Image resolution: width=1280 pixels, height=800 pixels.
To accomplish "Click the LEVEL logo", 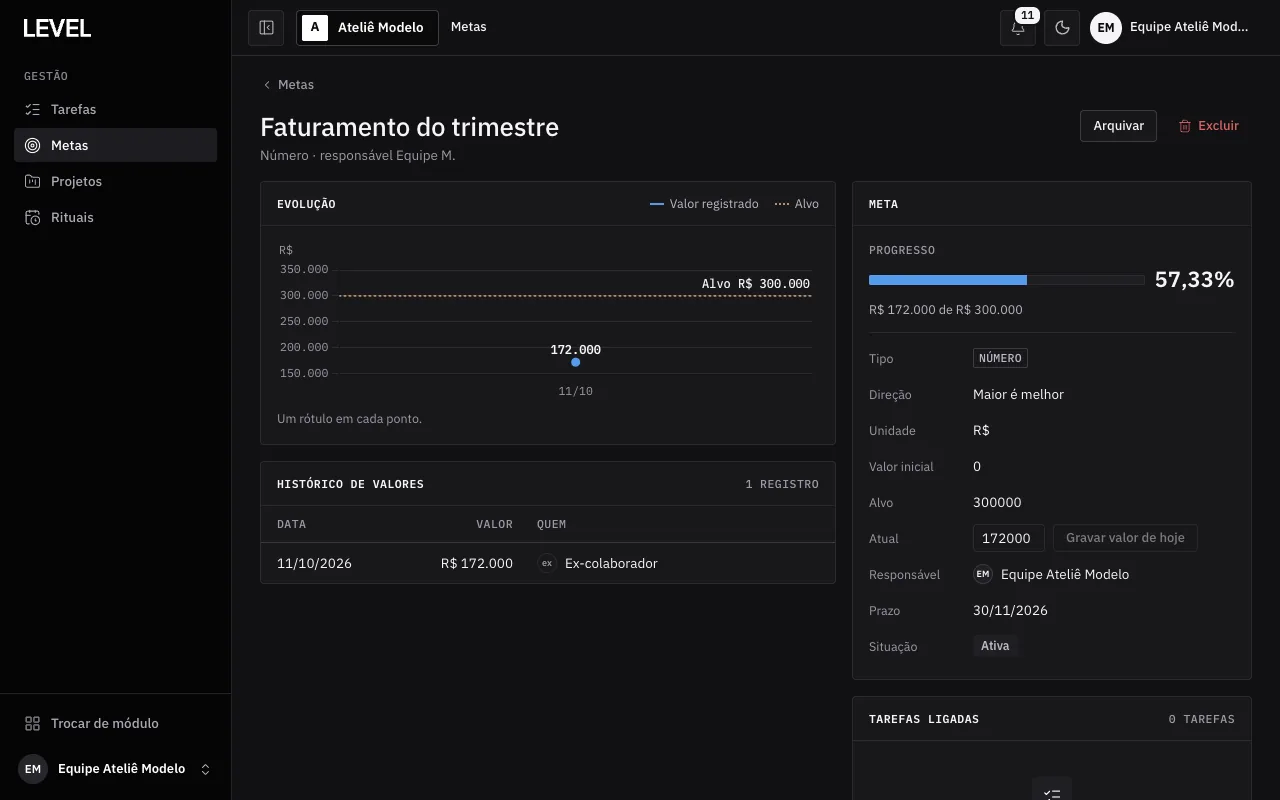I will coord(57,28).
